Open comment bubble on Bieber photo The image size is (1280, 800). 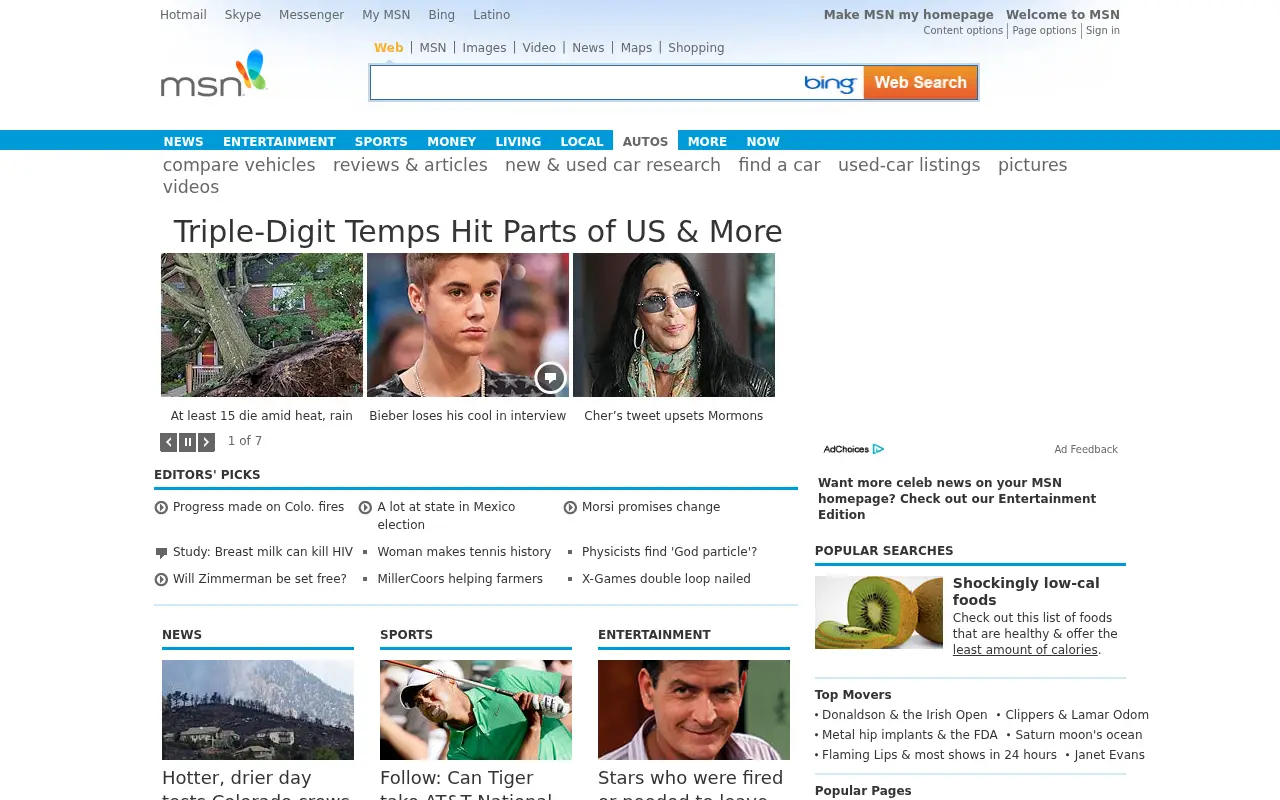550,378
